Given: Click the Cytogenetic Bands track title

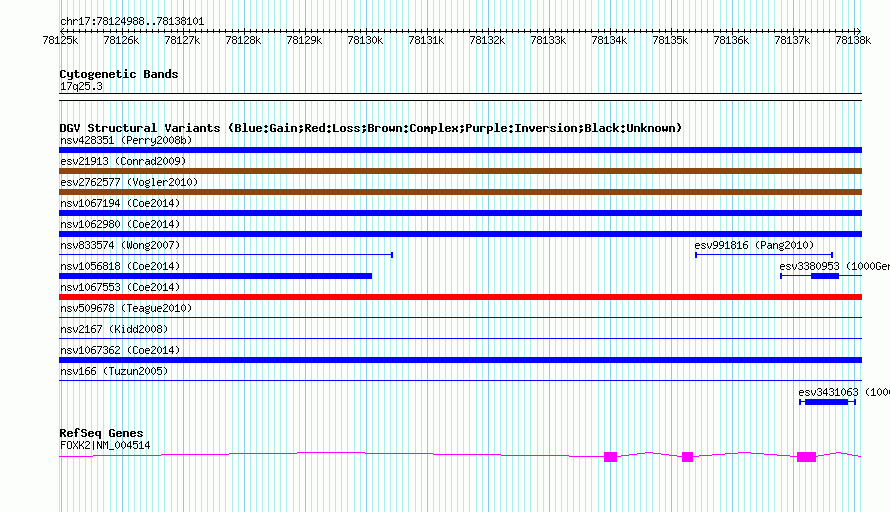Looking at the screenshot, I should (x=119, y=74).
